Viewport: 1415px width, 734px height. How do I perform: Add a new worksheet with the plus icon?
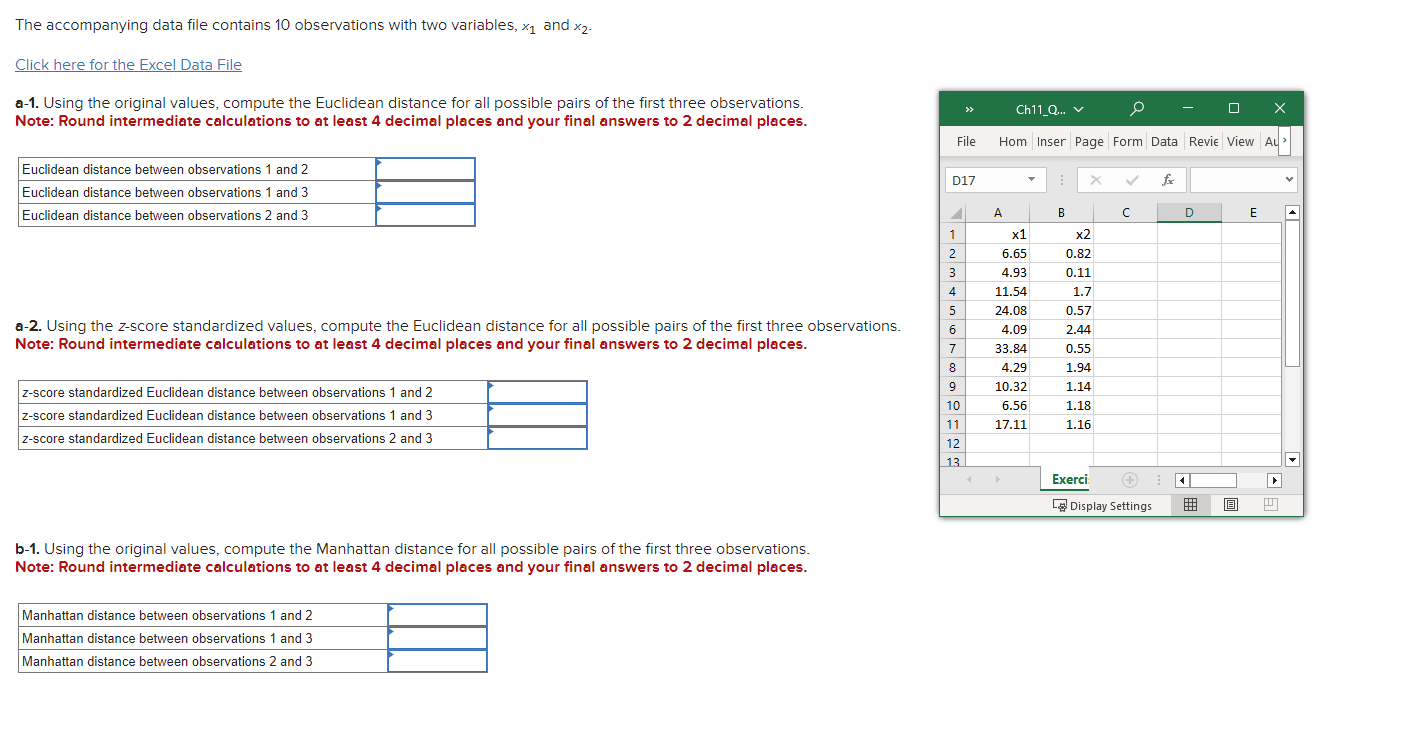coord(1129,479)
